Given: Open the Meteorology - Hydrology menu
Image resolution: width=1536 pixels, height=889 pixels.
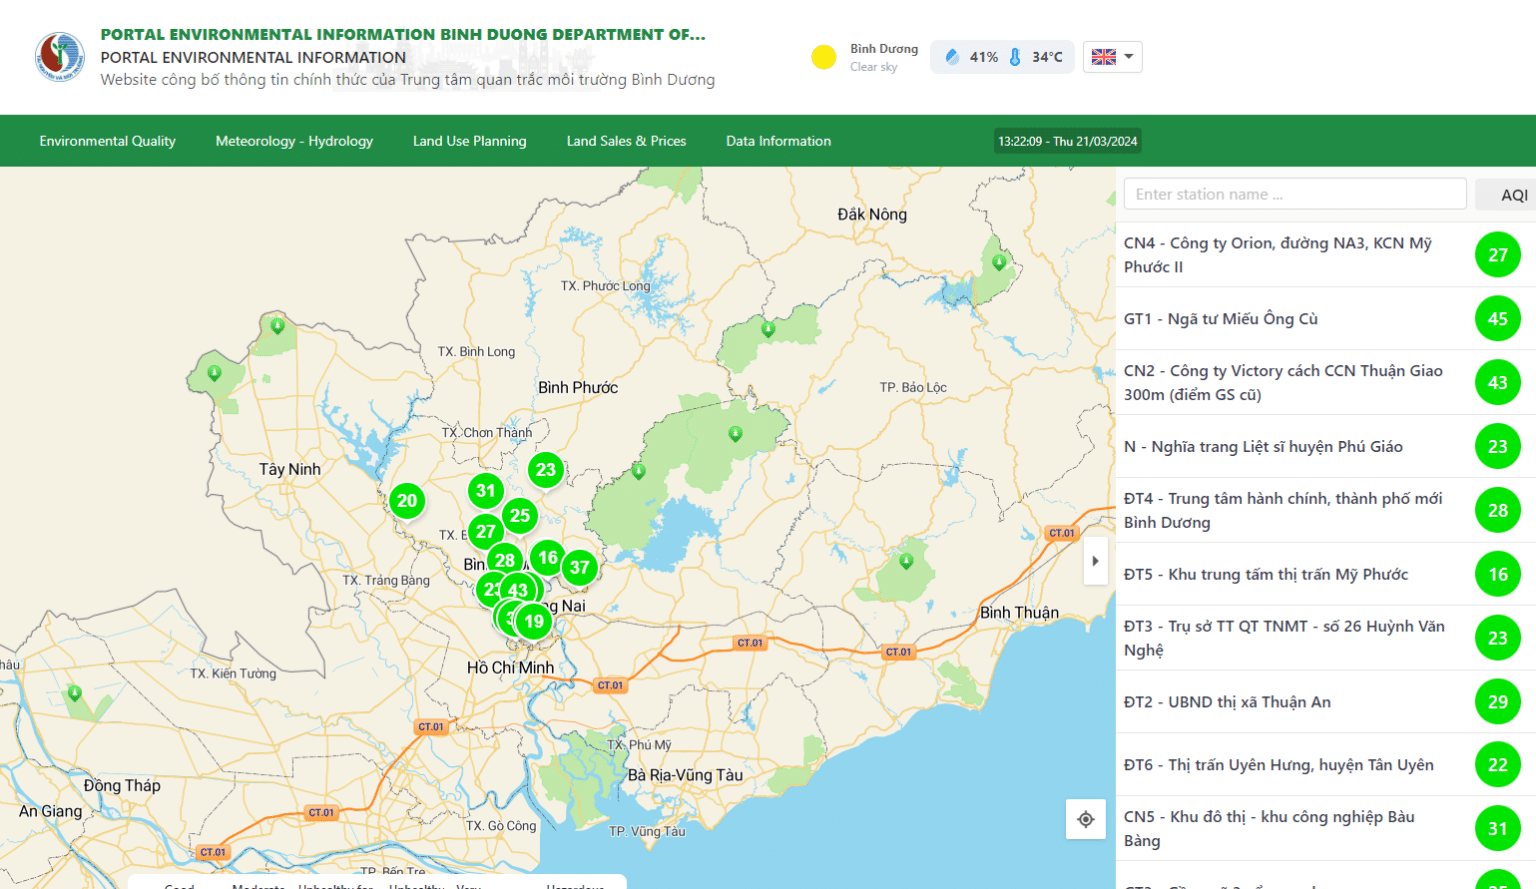Looking at the screenshot, I should point(294,140).
